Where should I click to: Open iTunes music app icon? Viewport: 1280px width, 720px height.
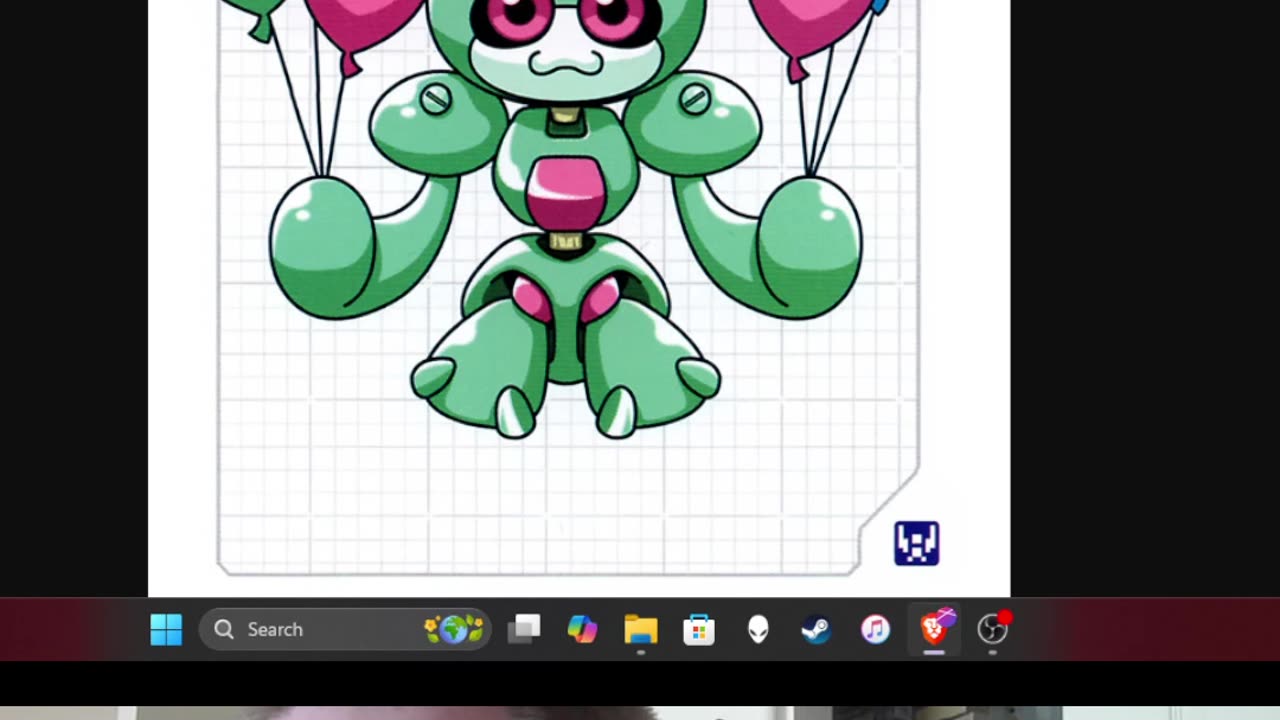point(875,629)
